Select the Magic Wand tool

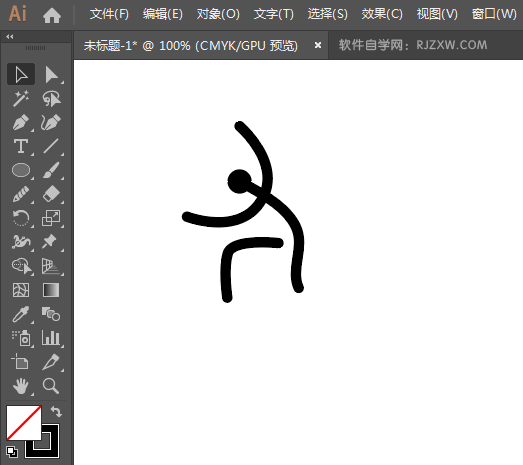(21, 98)
